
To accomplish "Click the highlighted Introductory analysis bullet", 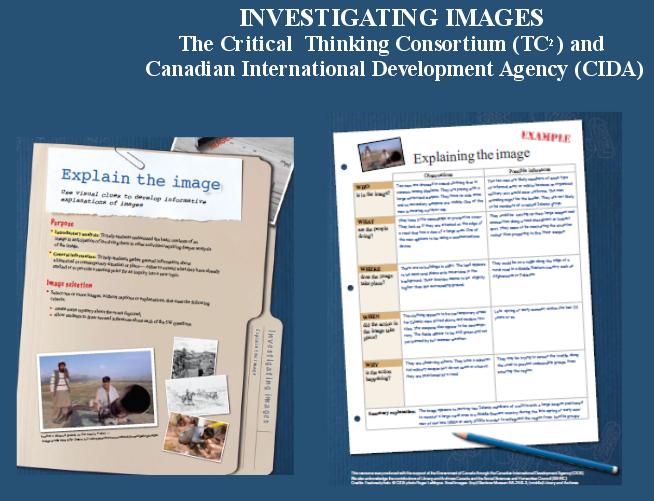I will [x=131, y=241].
